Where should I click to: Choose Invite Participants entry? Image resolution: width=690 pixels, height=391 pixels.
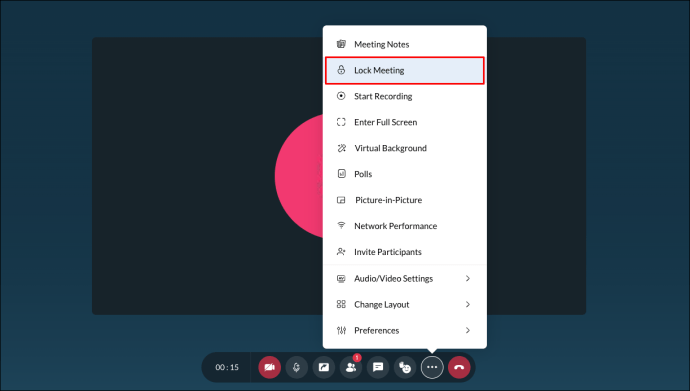(405, 252)
